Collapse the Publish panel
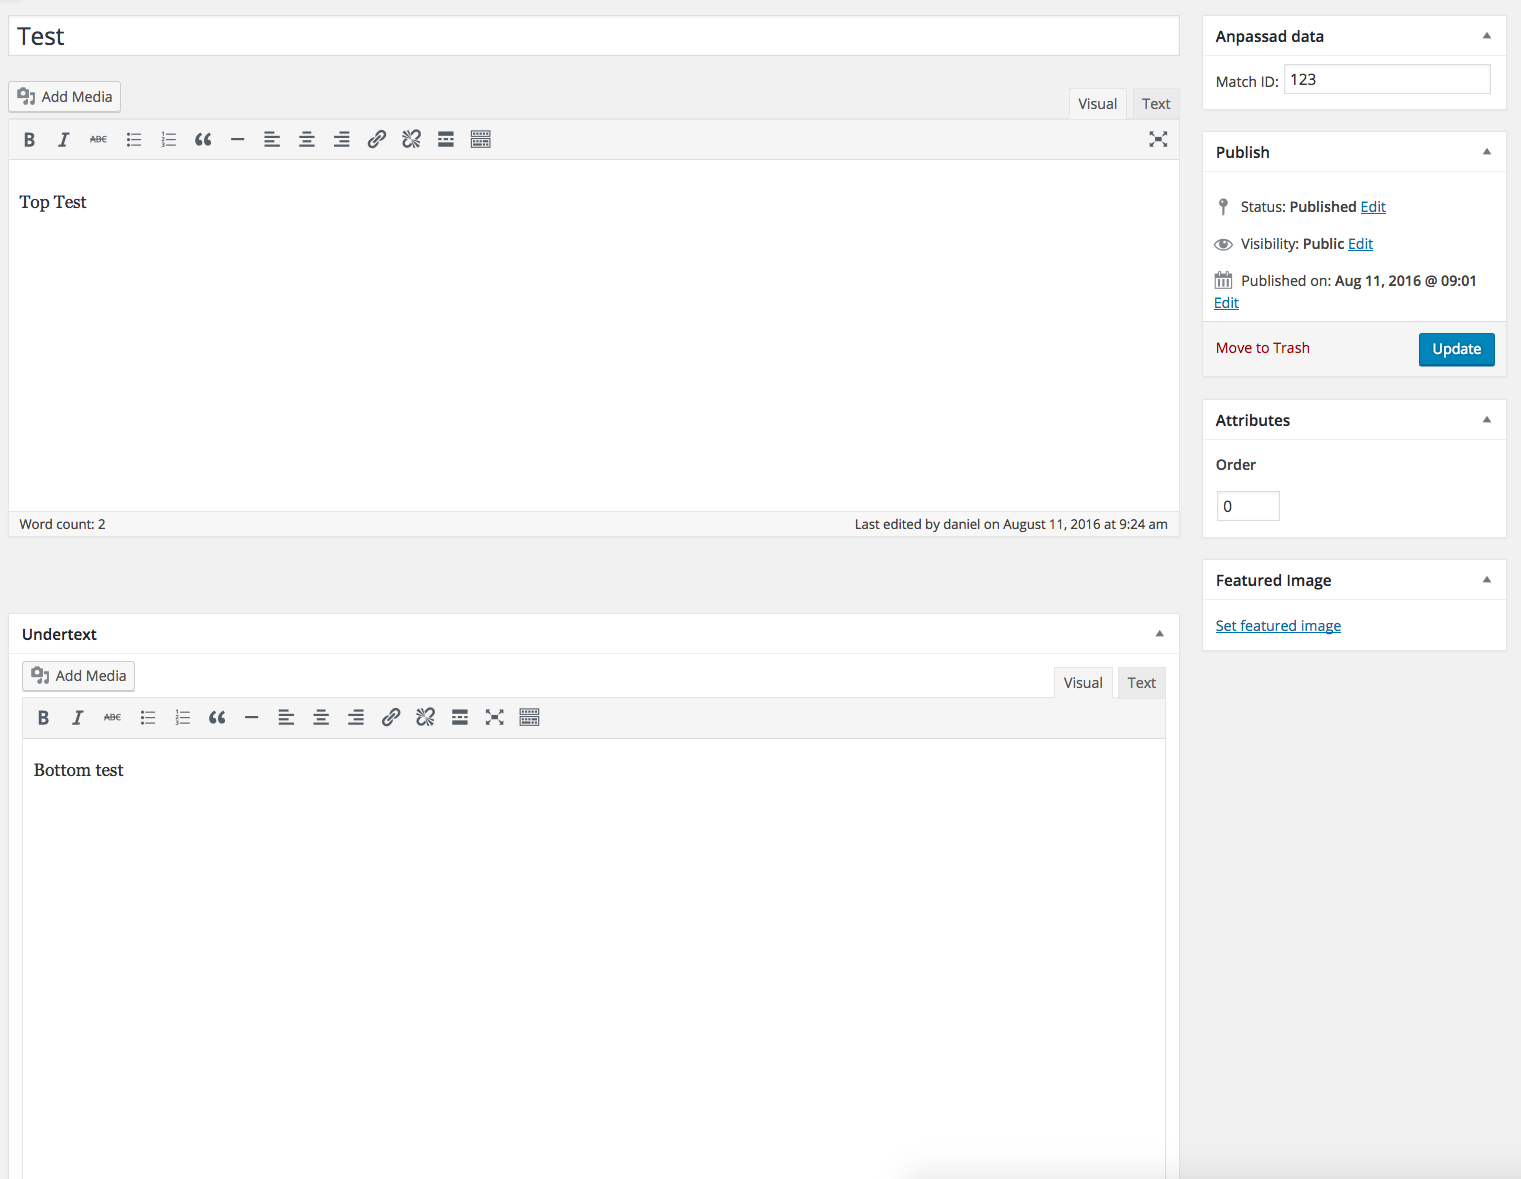The image size is (1521, 1179). 1487,152
